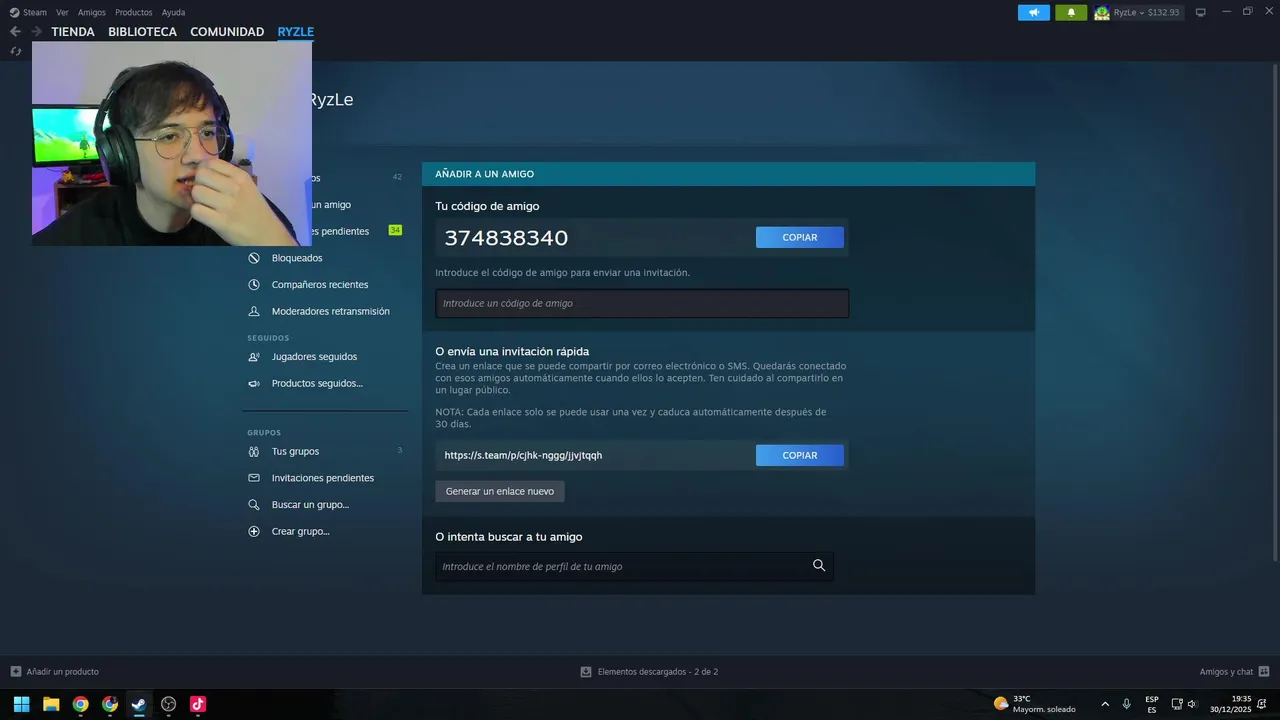Open Amigos y chat panel
This screenshot has width=1280, height=720.
coord(1234,671)
